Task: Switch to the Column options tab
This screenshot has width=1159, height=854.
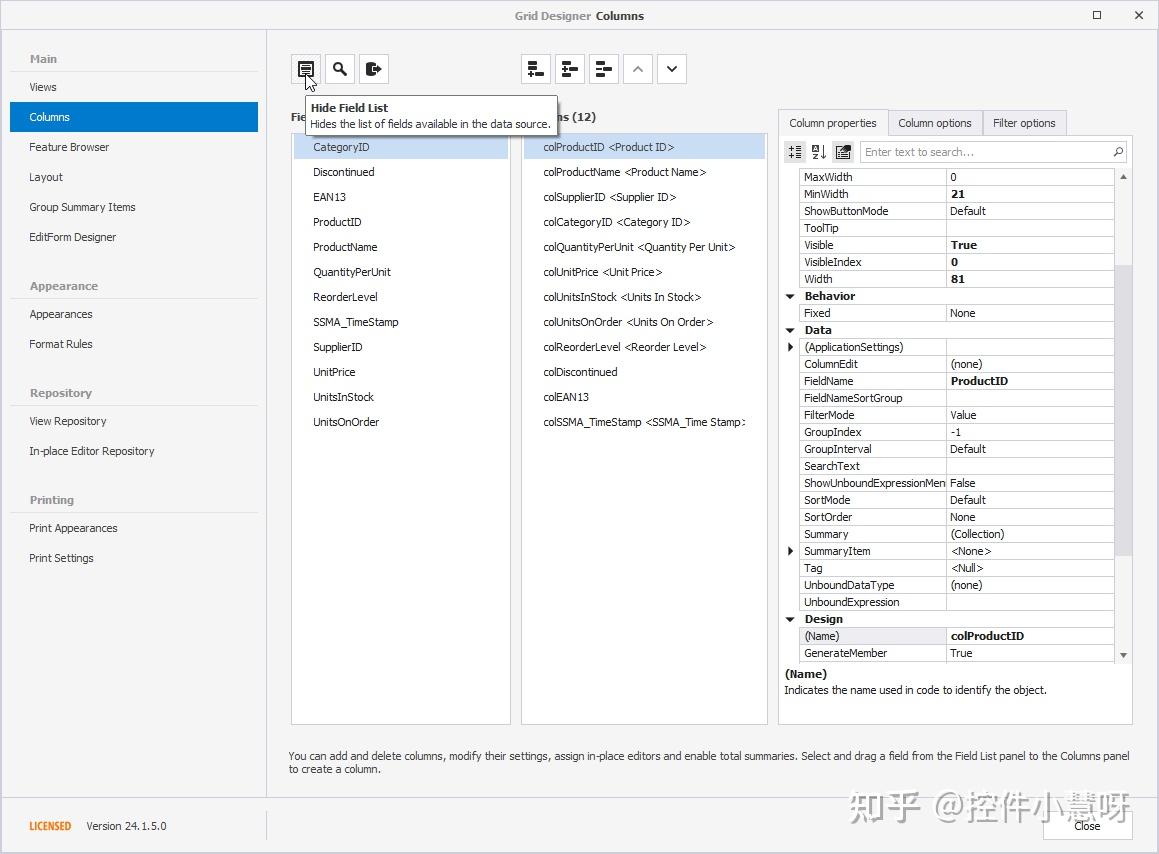Action: pyautogui.click(x=935, y=122)
